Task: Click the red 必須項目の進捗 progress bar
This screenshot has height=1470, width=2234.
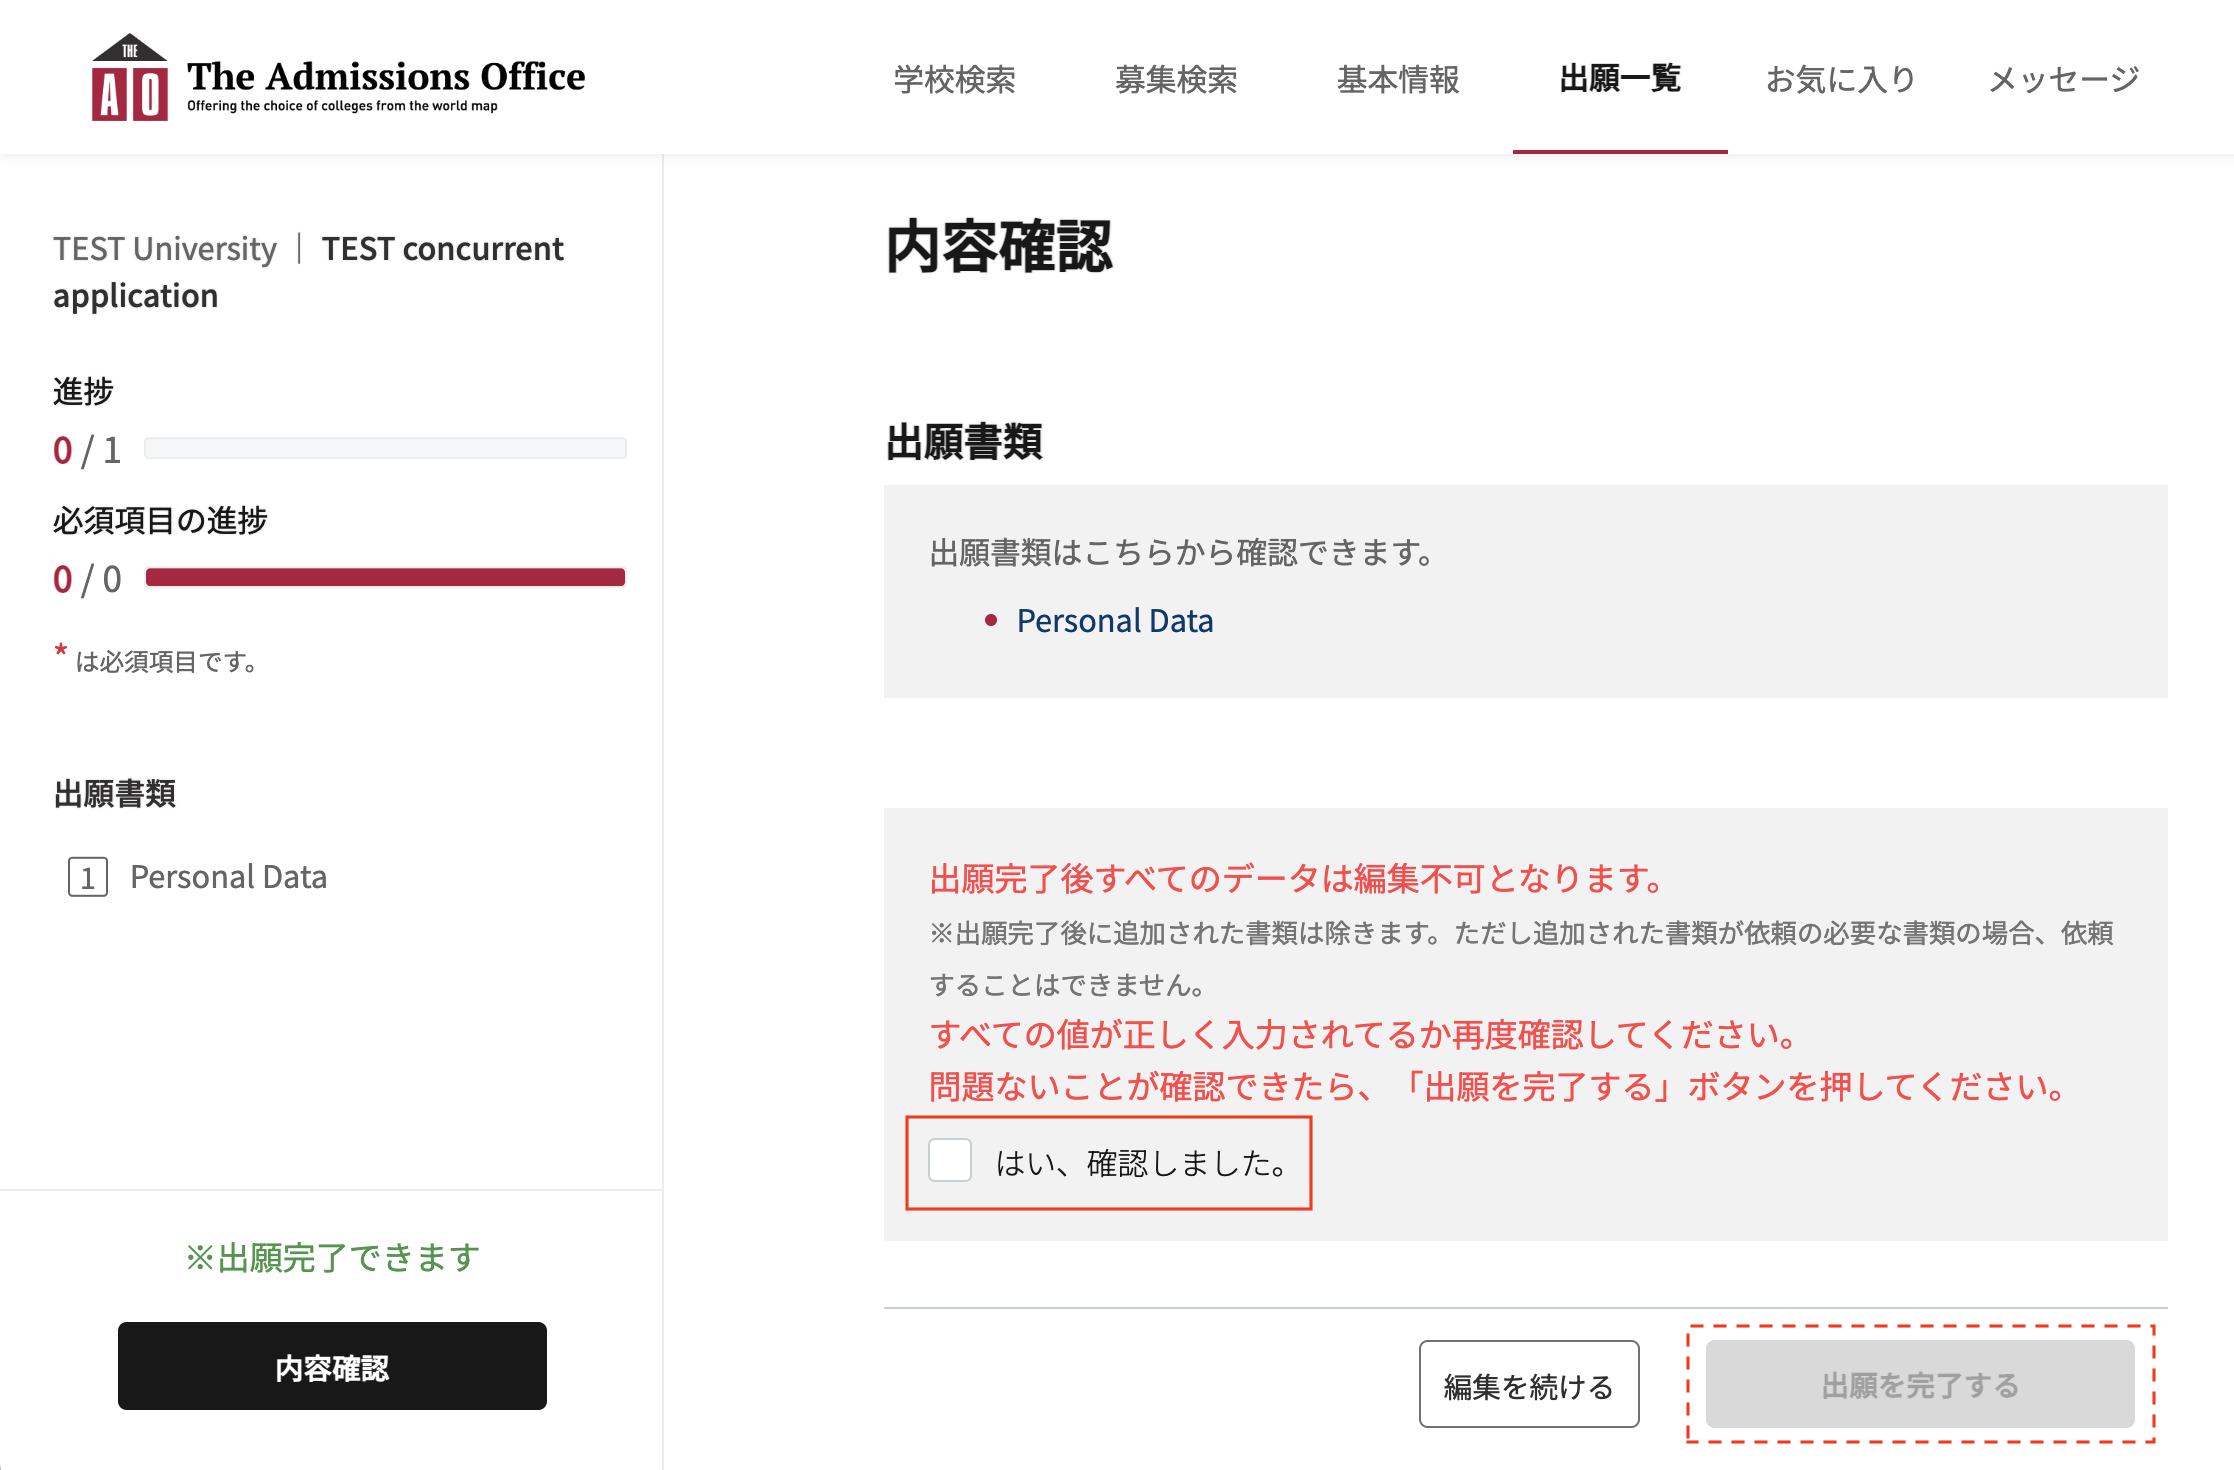Action: 385,577
